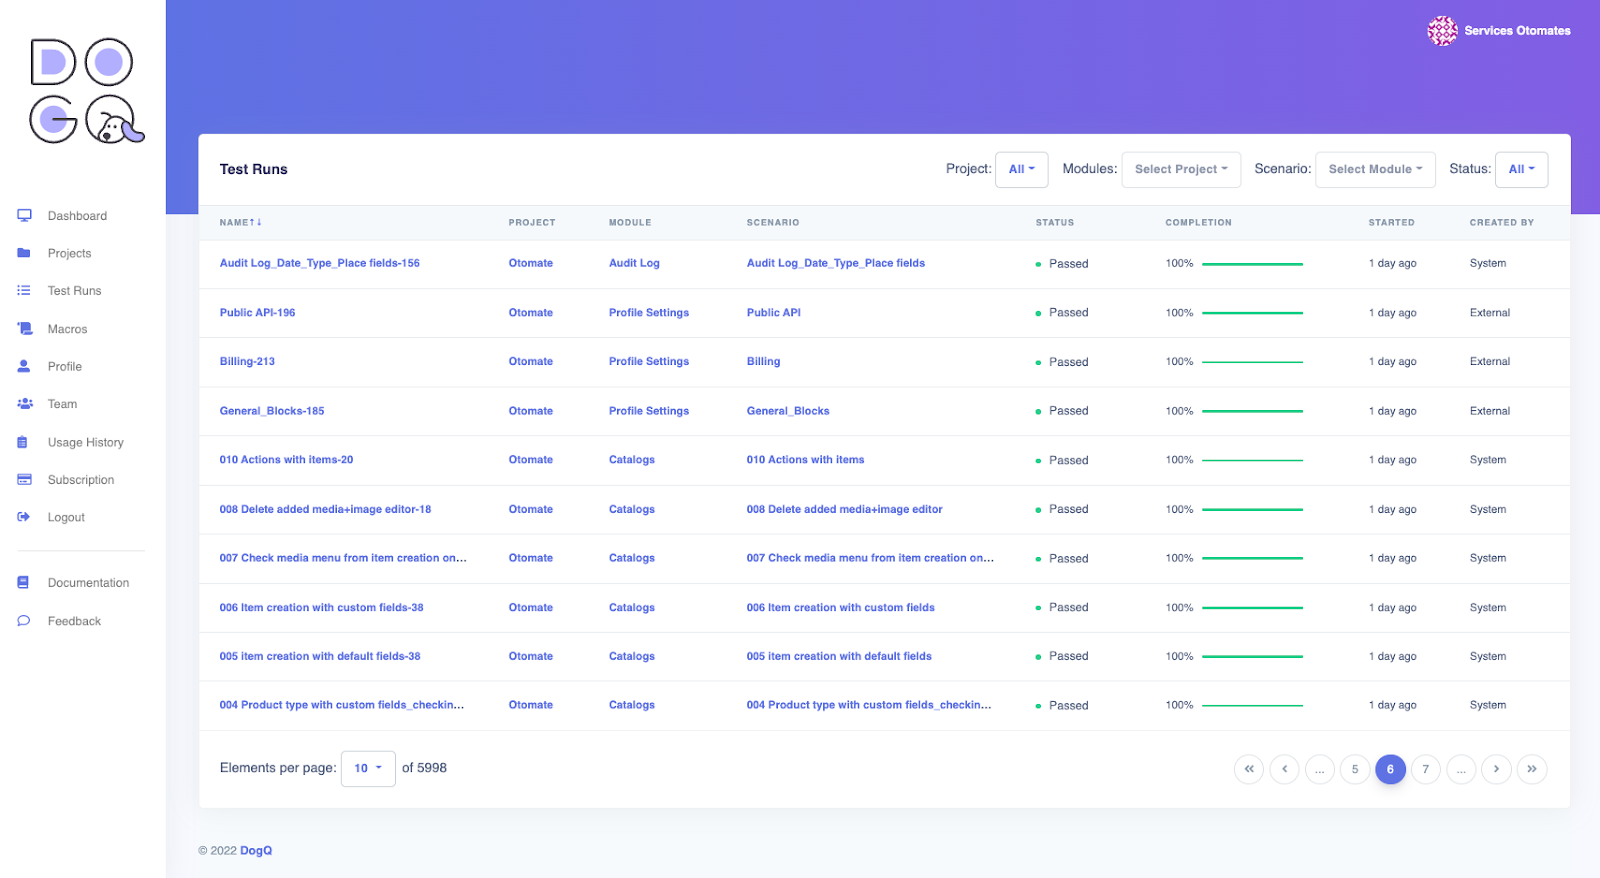Click the Logout arrow icon
Screen dimensions: 1600x878
pyautogui.click(x=24, y=517)
